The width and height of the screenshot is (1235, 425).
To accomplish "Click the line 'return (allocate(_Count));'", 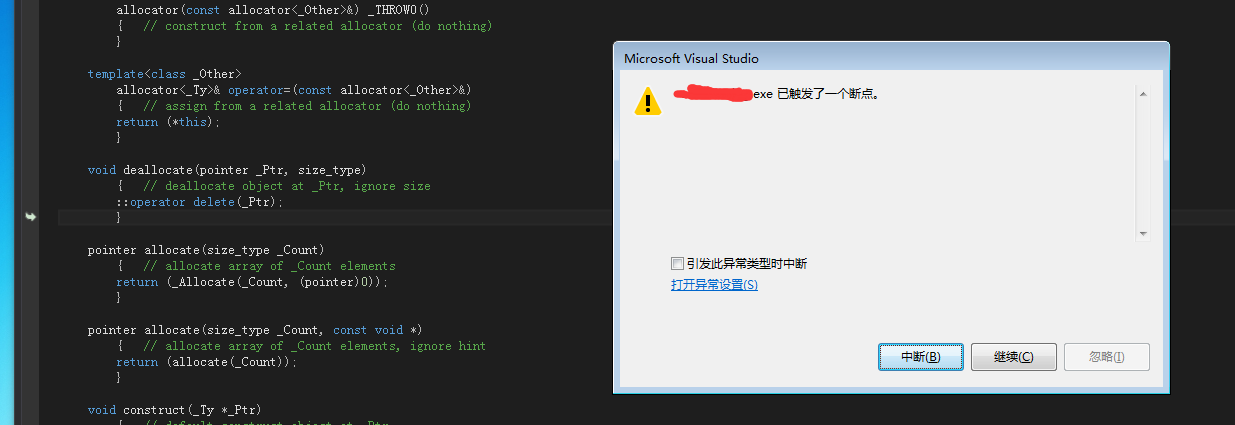I will pyautogui.click(x=207, y=362).
